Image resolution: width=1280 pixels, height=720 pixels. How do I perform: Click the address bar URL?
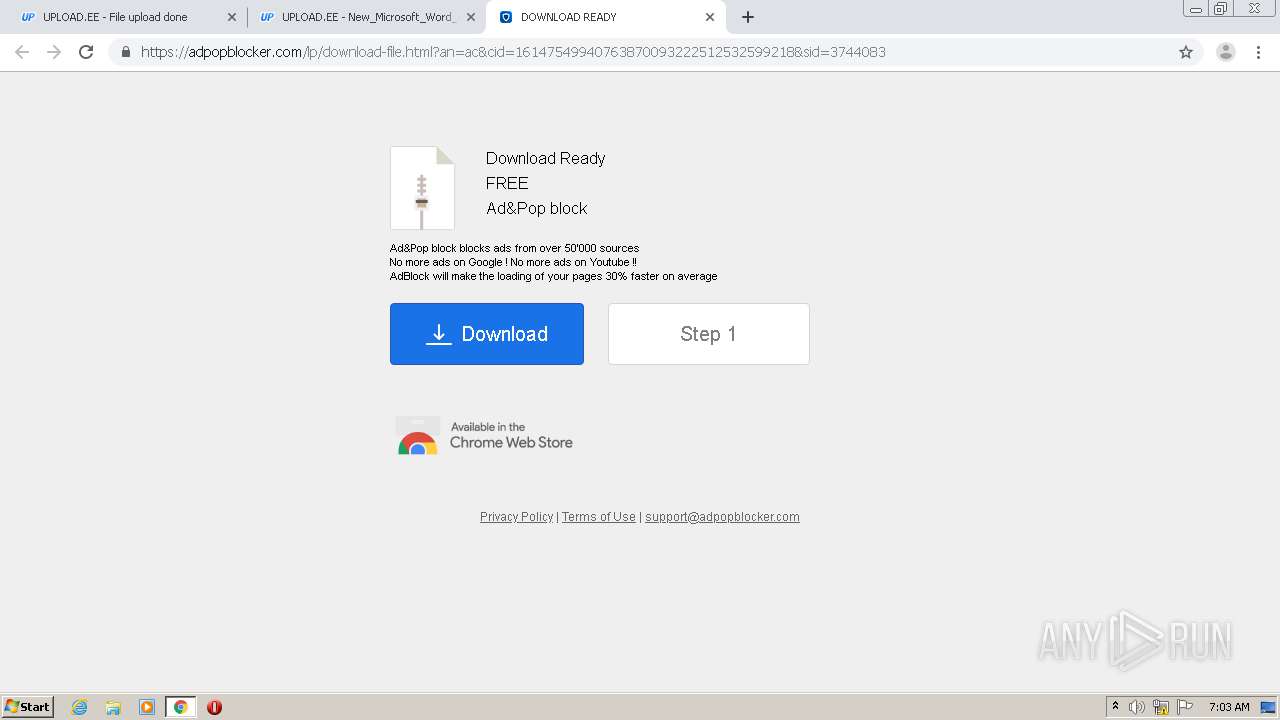tap(513, 52)
